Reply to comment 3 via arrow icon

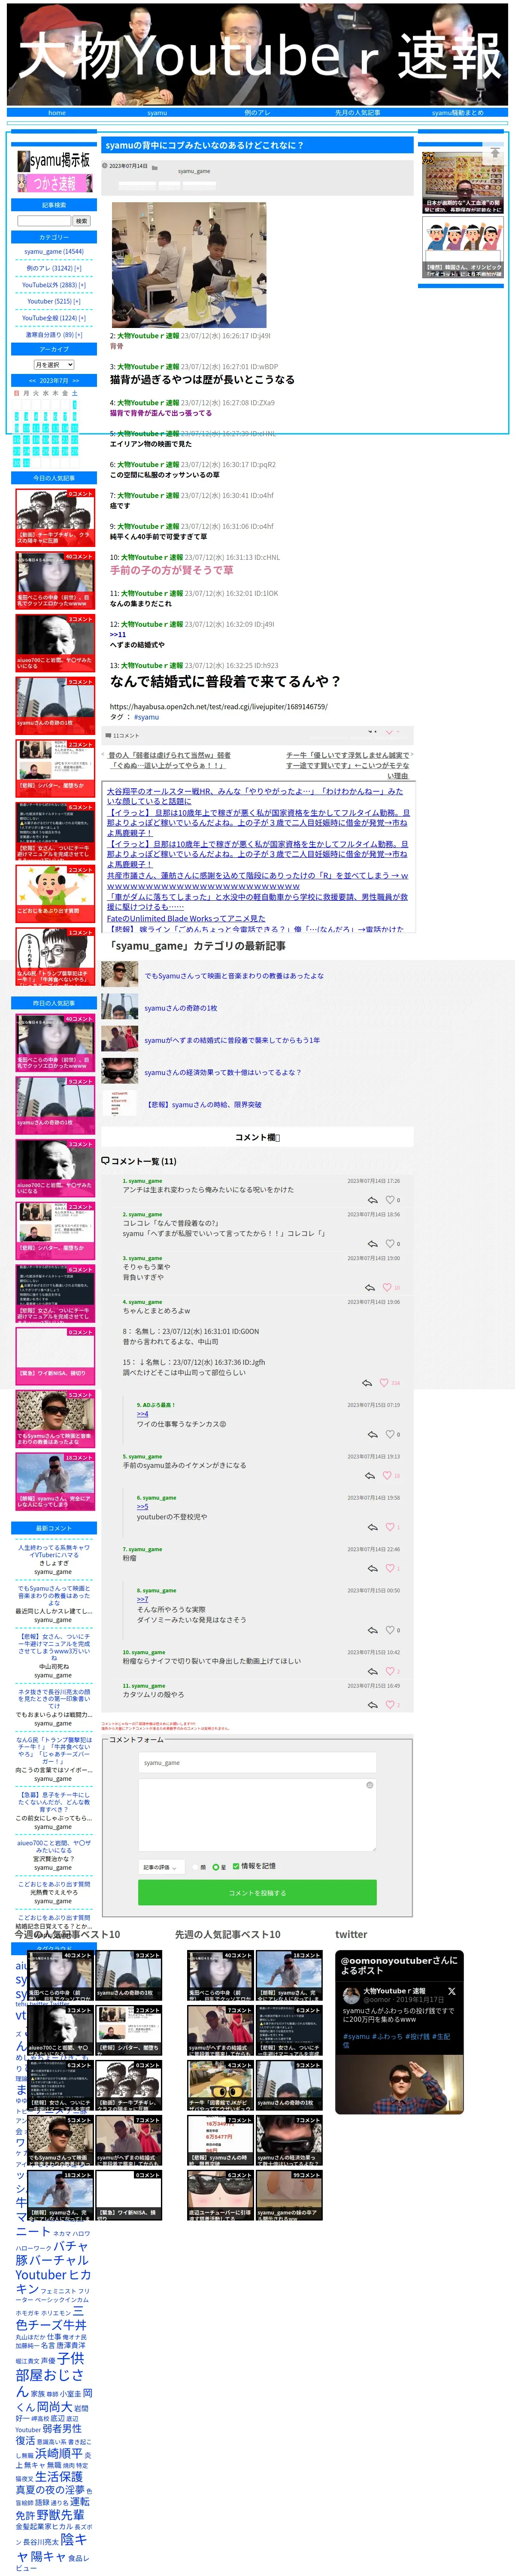(x=370, y=1287)
